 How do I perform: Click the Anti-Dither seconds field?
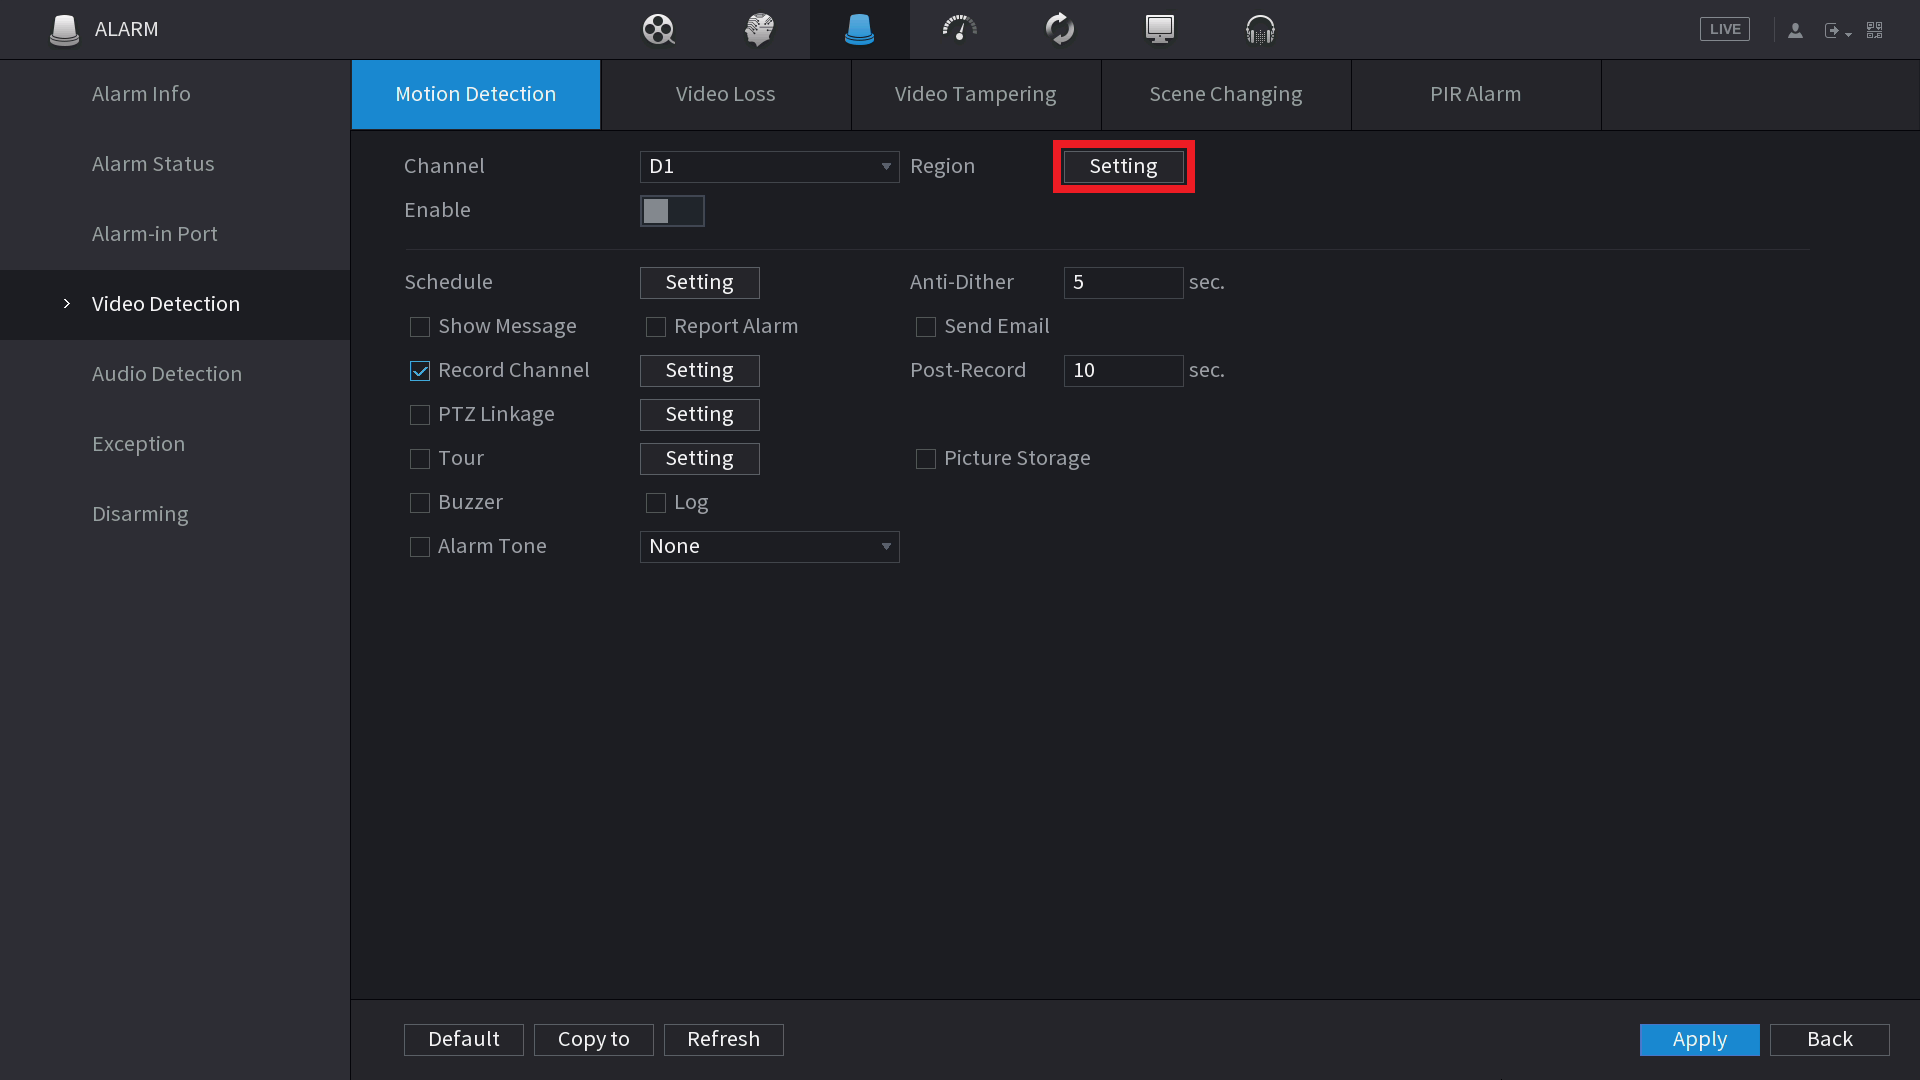[1123, 283]
